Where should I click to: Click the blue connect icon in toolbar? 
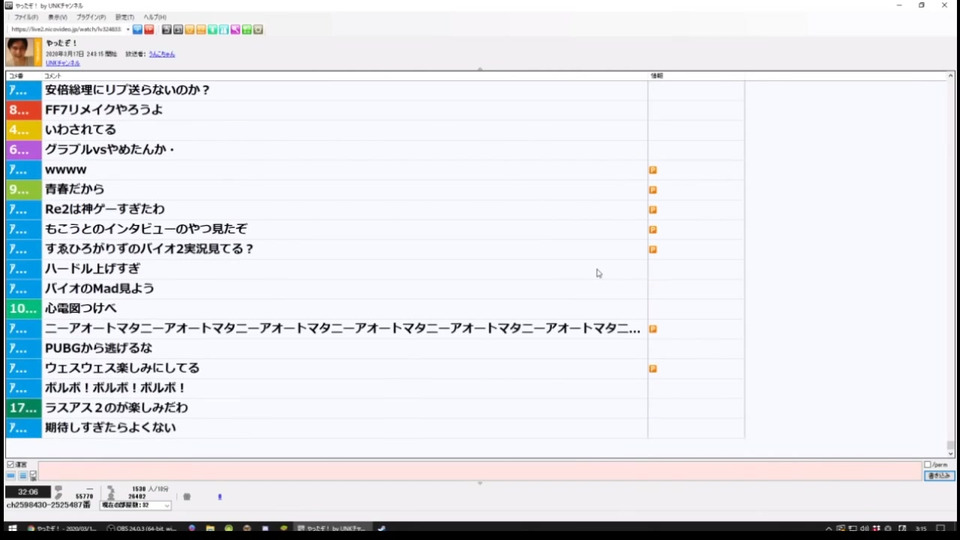[x=138, y=29]
